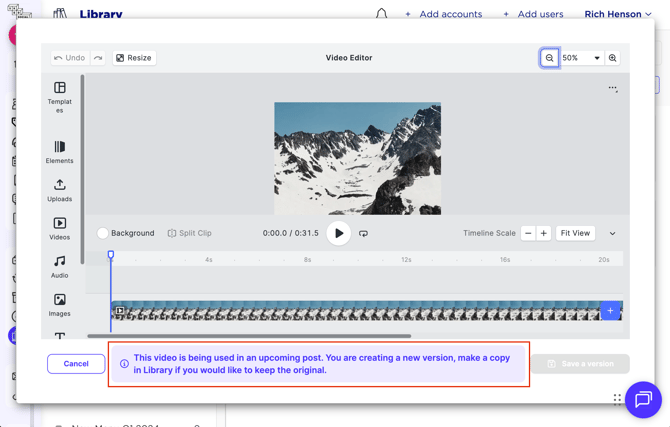This screenshot has height=427, width=670.
Task: Open the Videos panel
Action: point(59,229)
